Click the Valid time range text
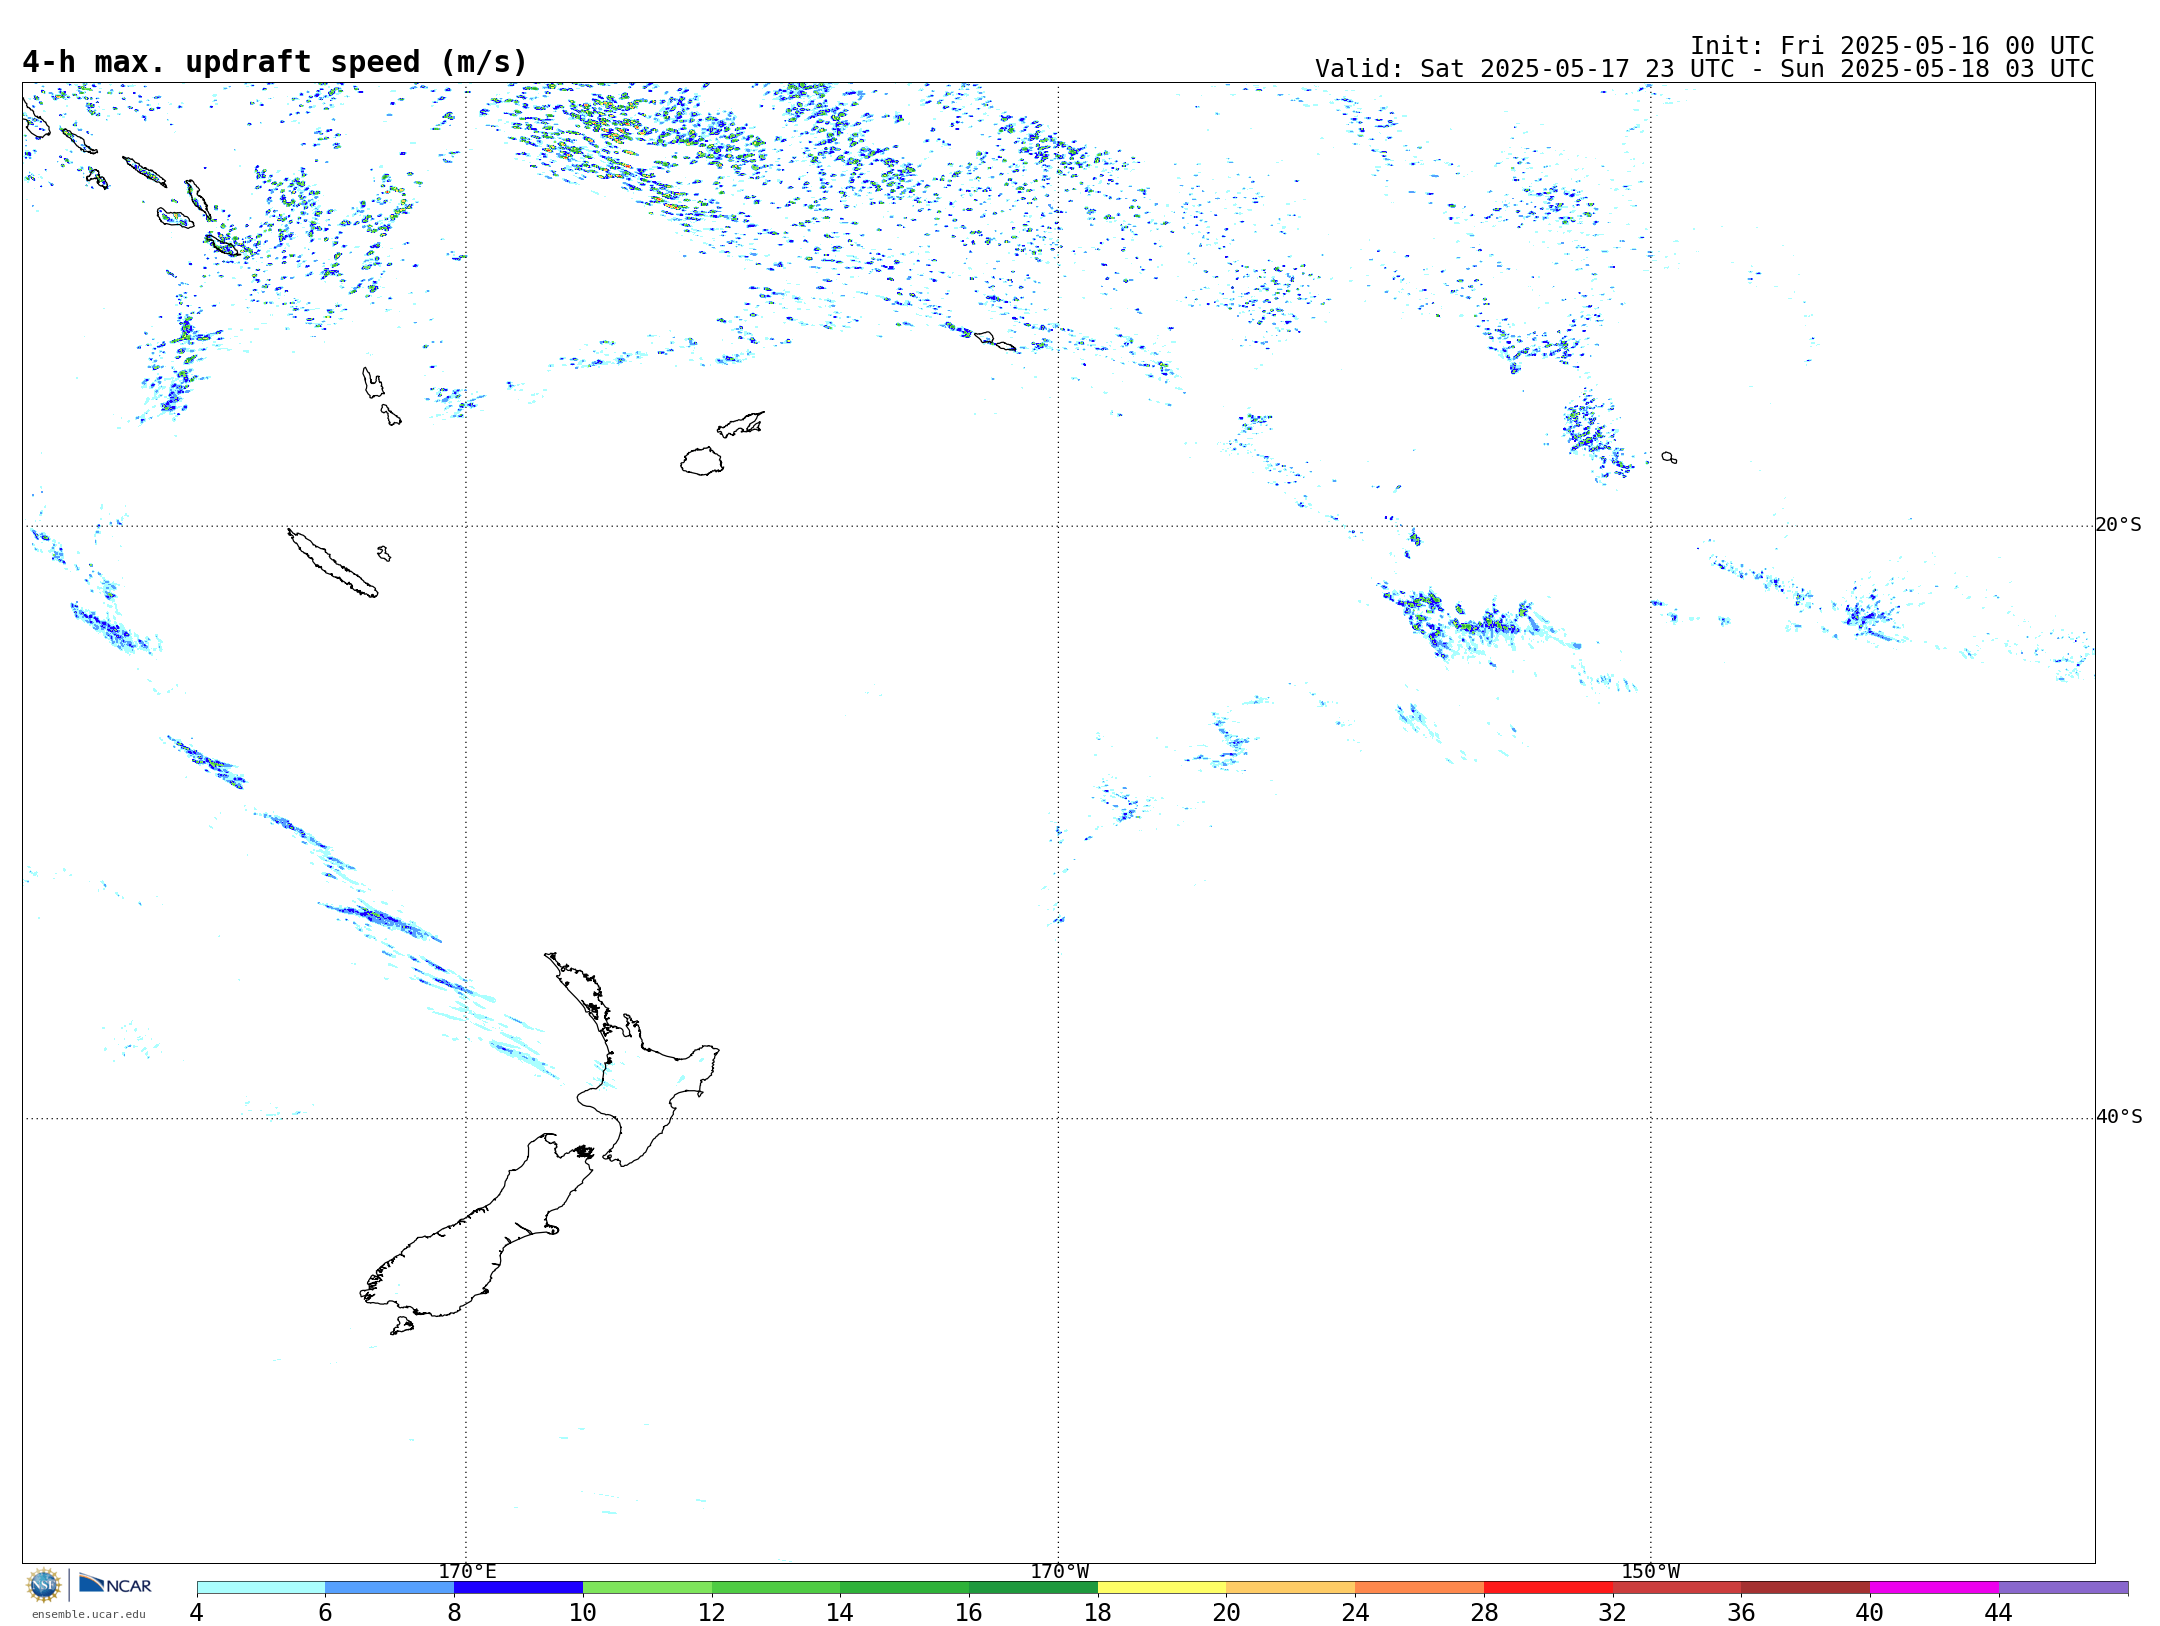This screenshot has width=2160, height=1626. click(x=1704, y=69)
